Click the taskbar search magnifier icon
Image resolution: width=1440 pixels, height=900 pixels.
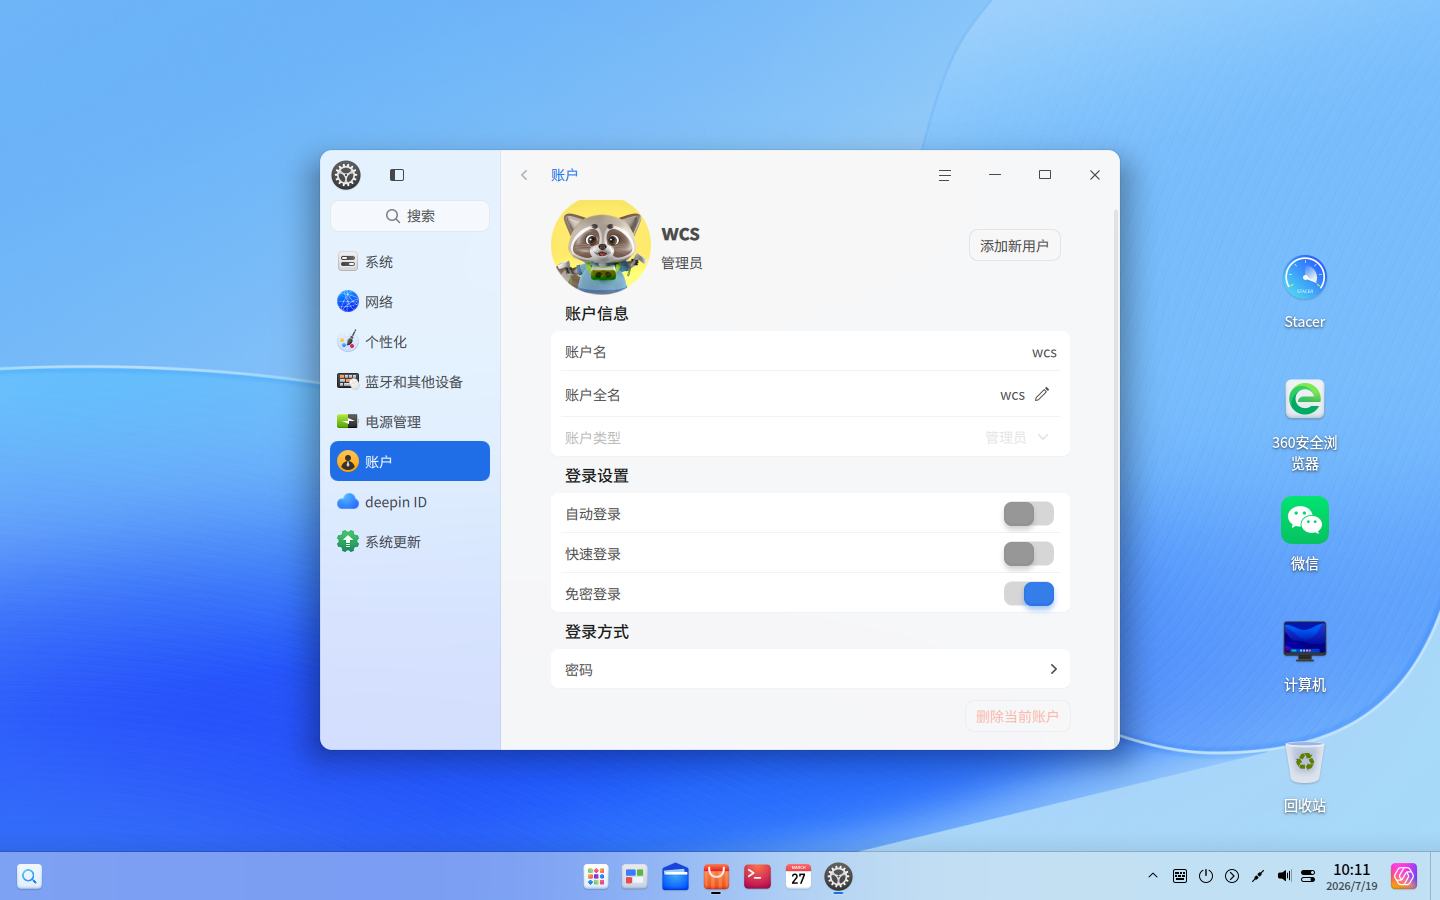tap(30, 876)
